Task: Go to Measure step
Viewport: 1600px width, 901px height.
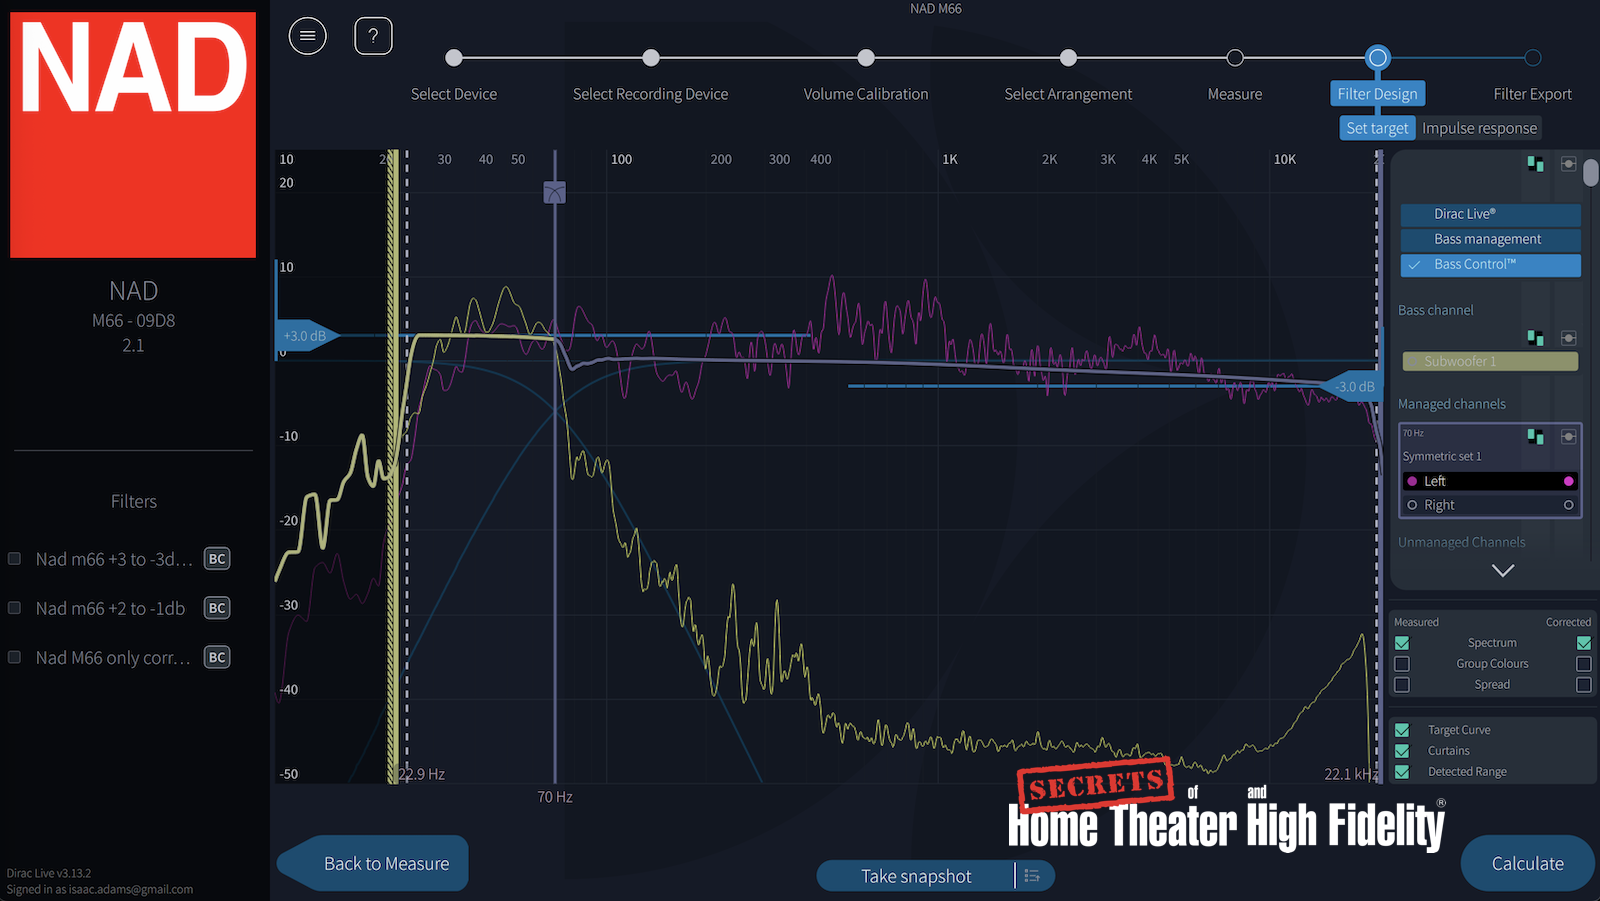Action: pos(1235,94)
